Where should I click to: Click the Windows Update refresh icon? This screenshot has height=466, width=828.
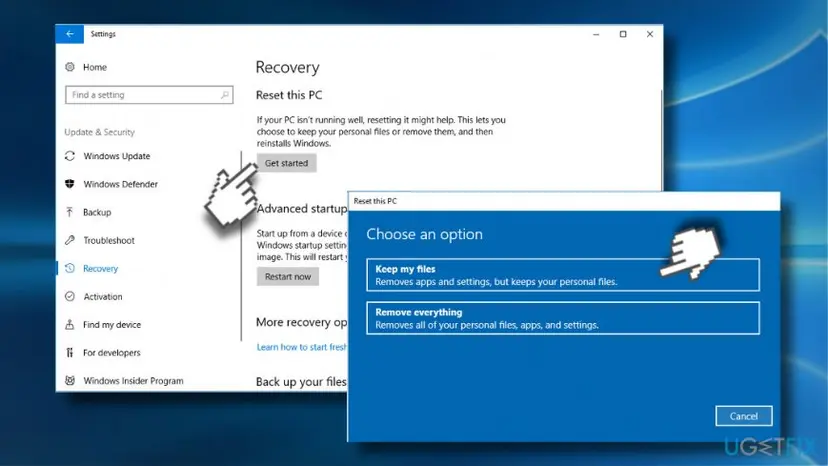click(x=70, y=156)
